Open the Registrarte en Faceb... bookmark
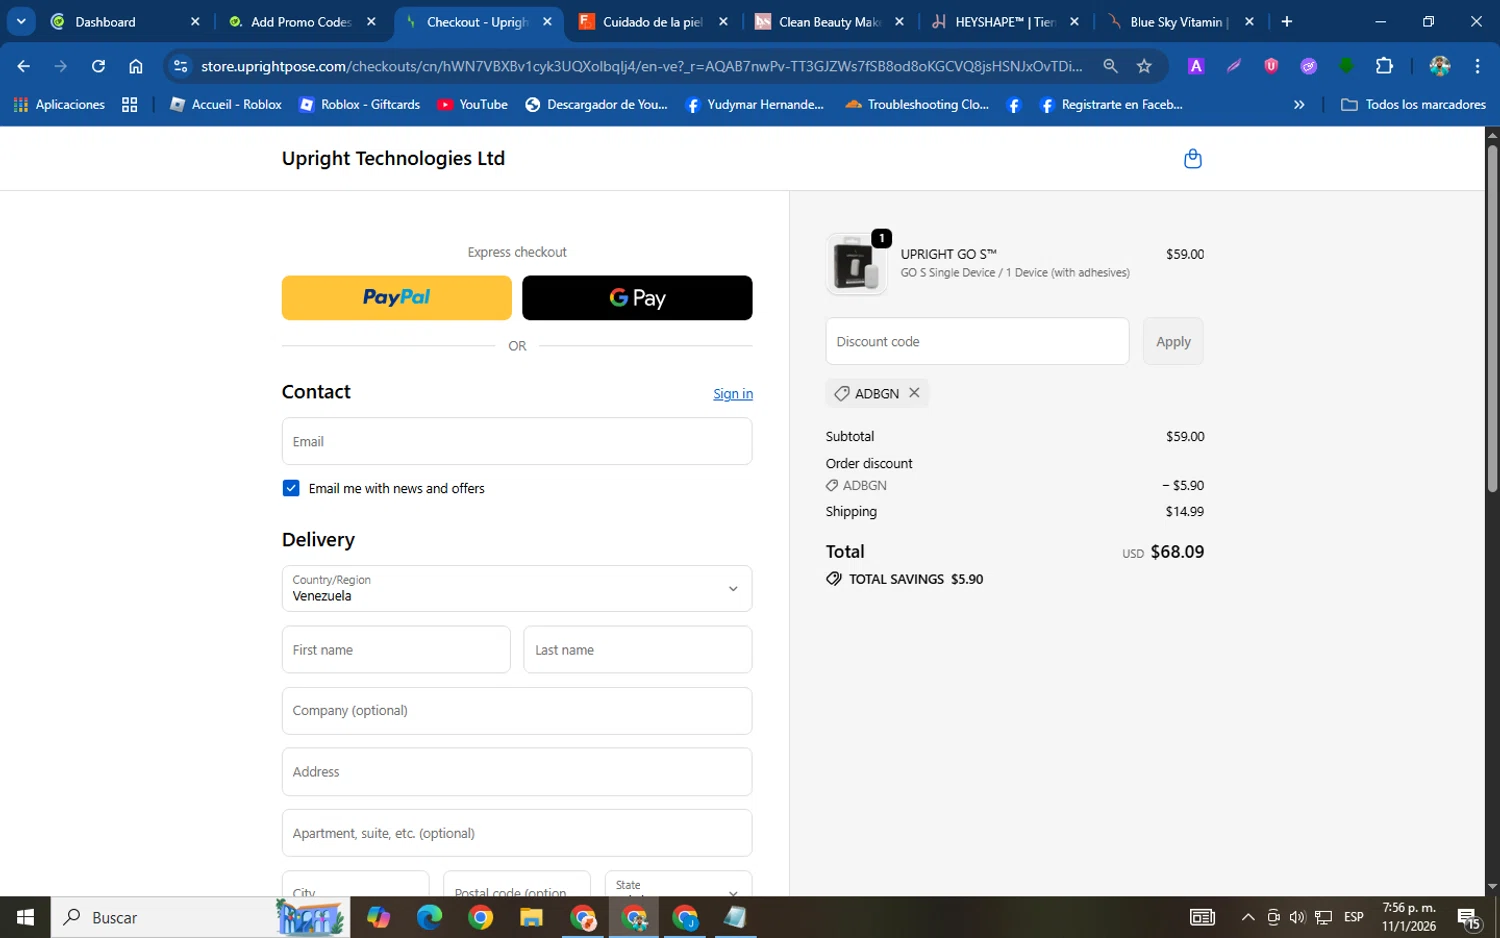This screenshot has width=1500, height=938. point(1111,104)
